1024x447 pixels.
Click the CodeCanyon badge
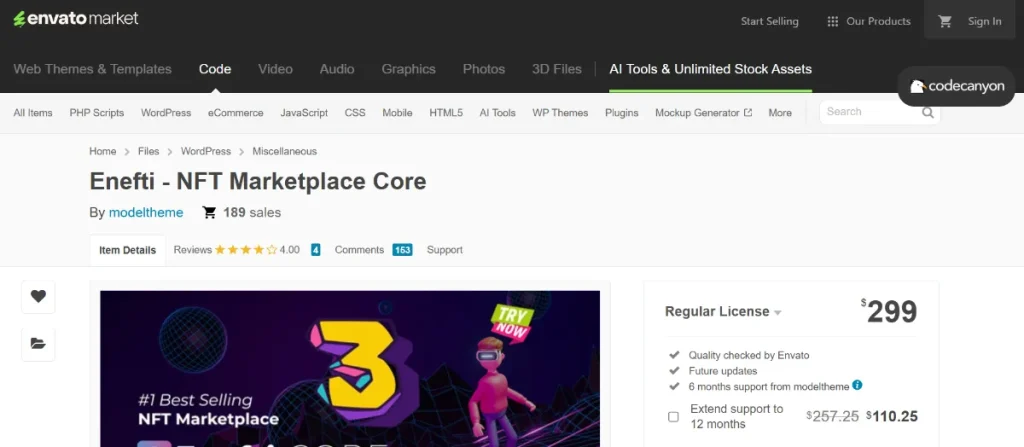(957, 86)
